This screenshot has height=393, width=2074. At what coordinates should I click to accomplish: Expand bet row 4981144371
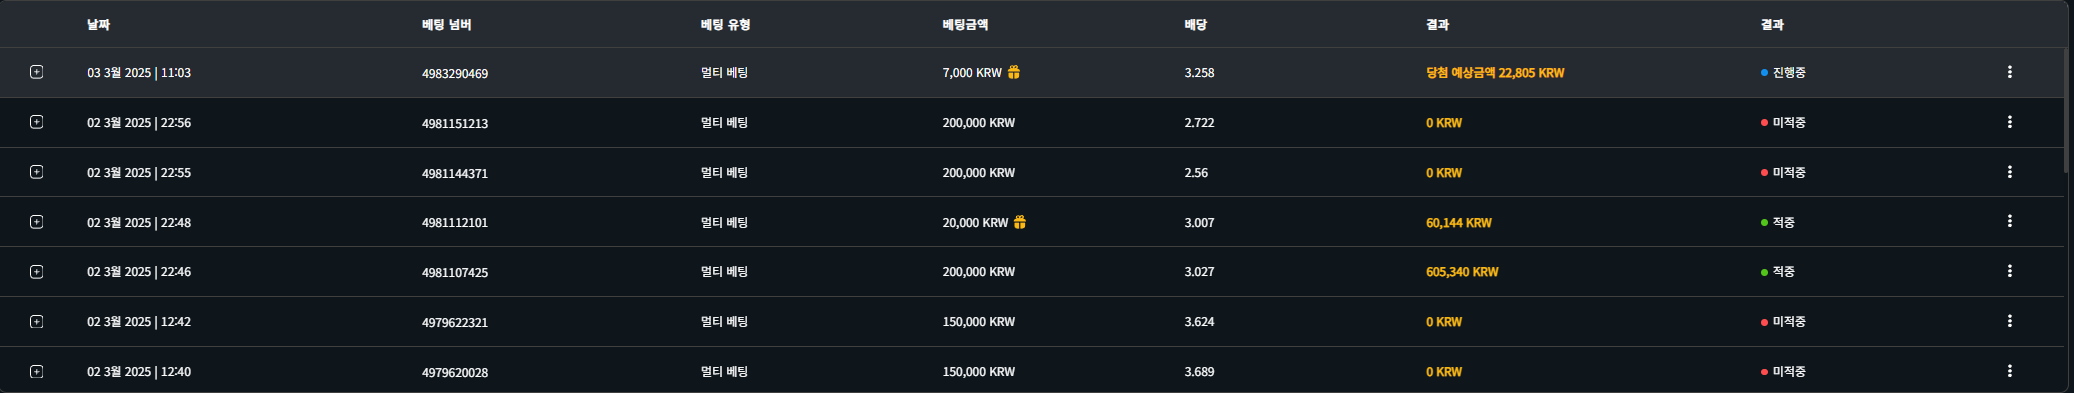(37, 172)
